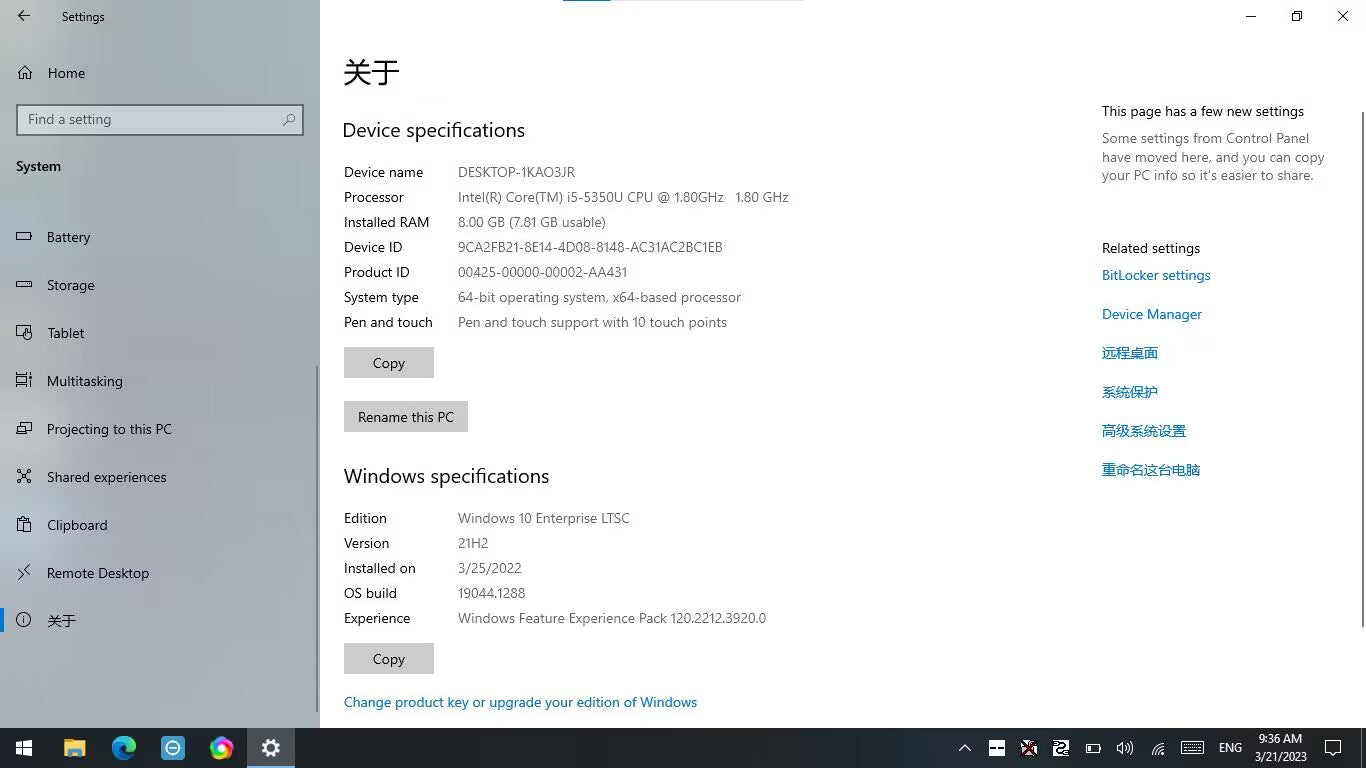1366x768 pixels.
Task: Change product key or upgrade Windows edition
Action: (x=520, y=702)
